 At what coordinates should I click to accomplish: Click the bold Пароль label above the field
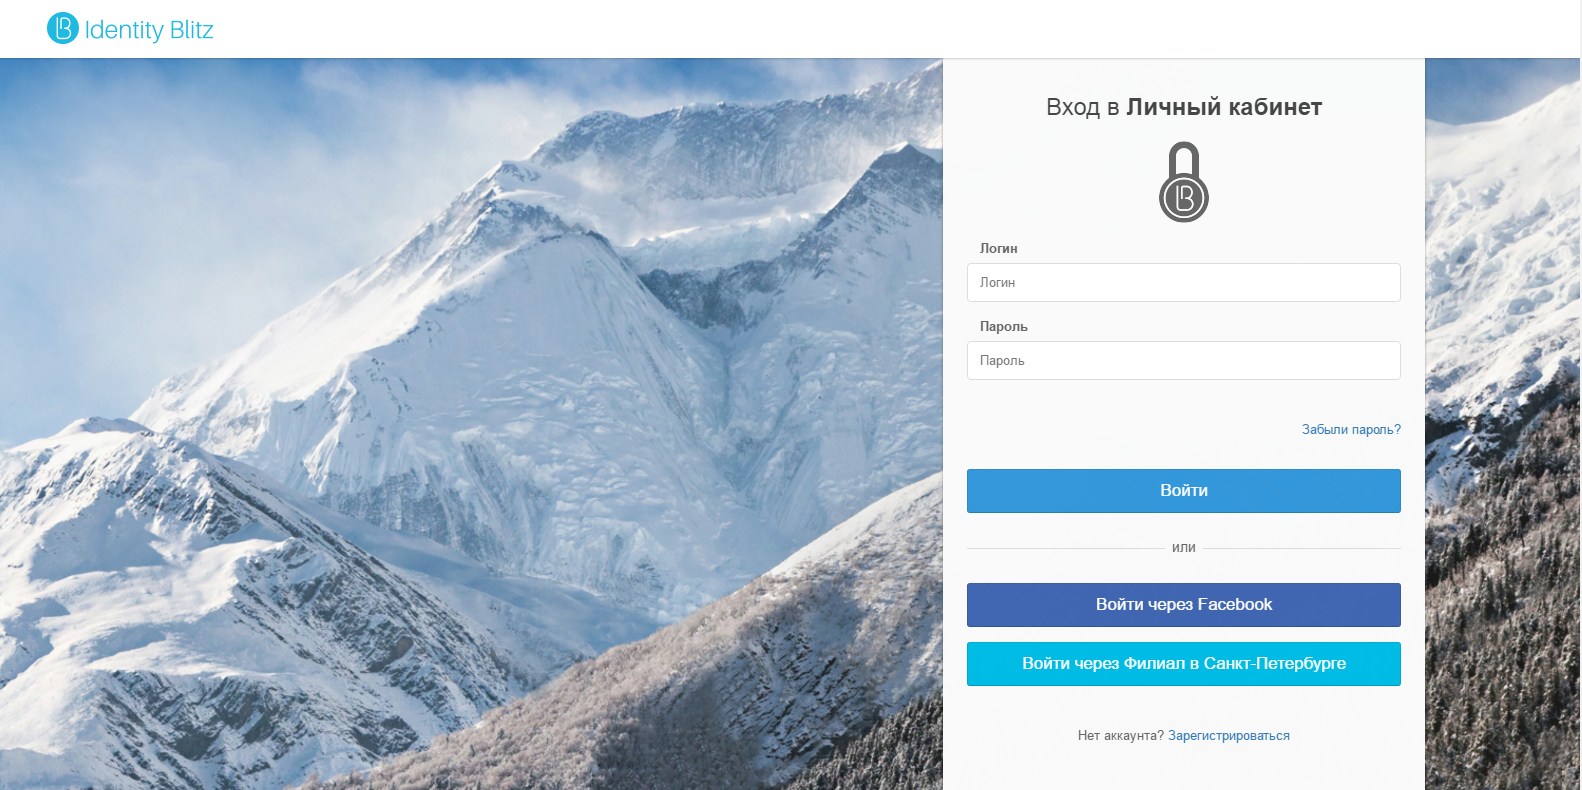(1003, 326)
